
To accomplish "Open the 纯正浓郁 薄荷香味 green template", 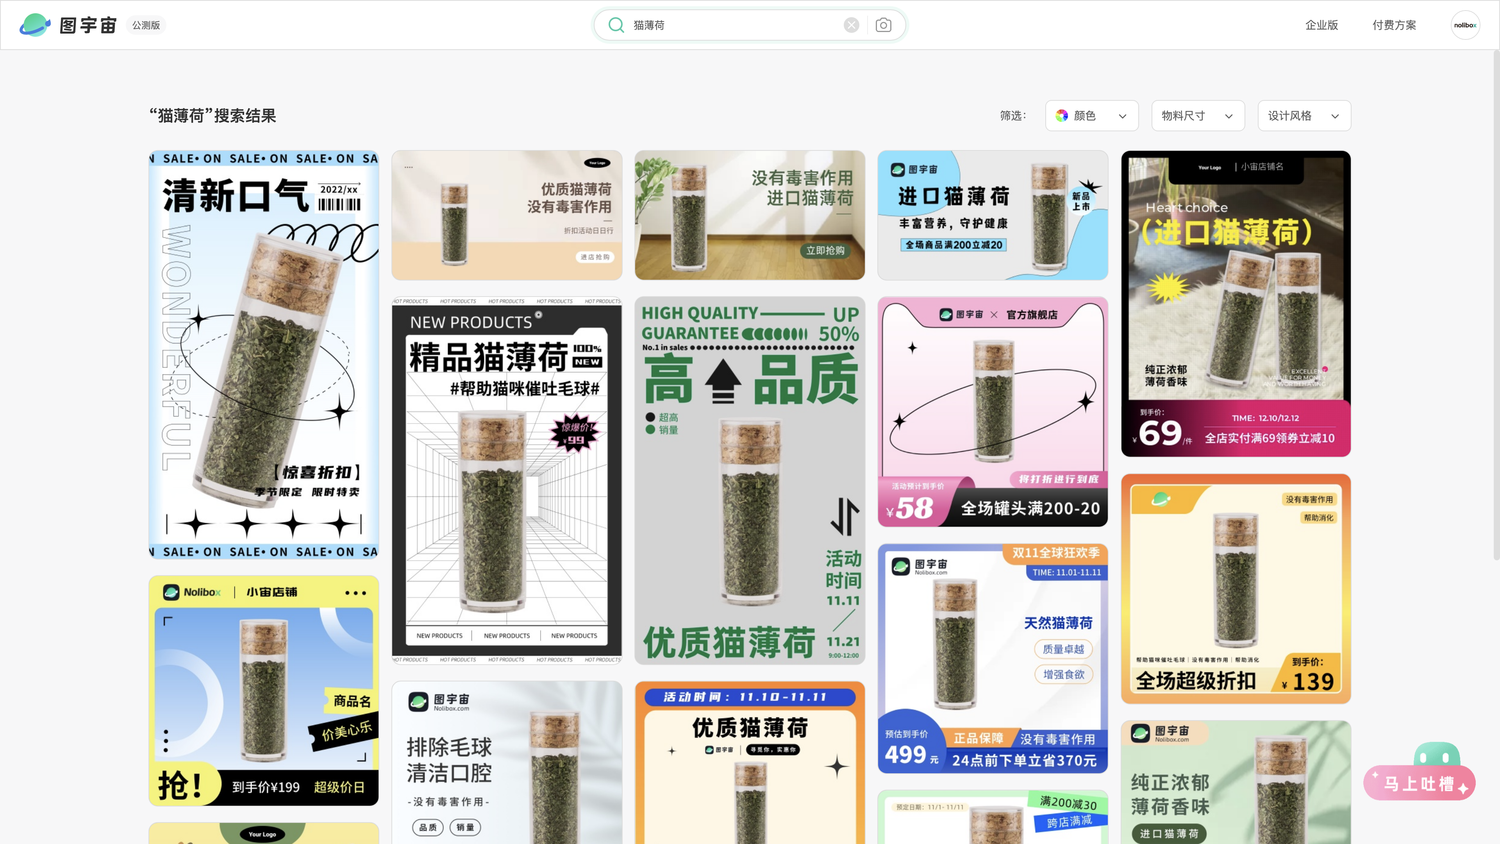I will pyautogui.click(x=1236, y=783).
